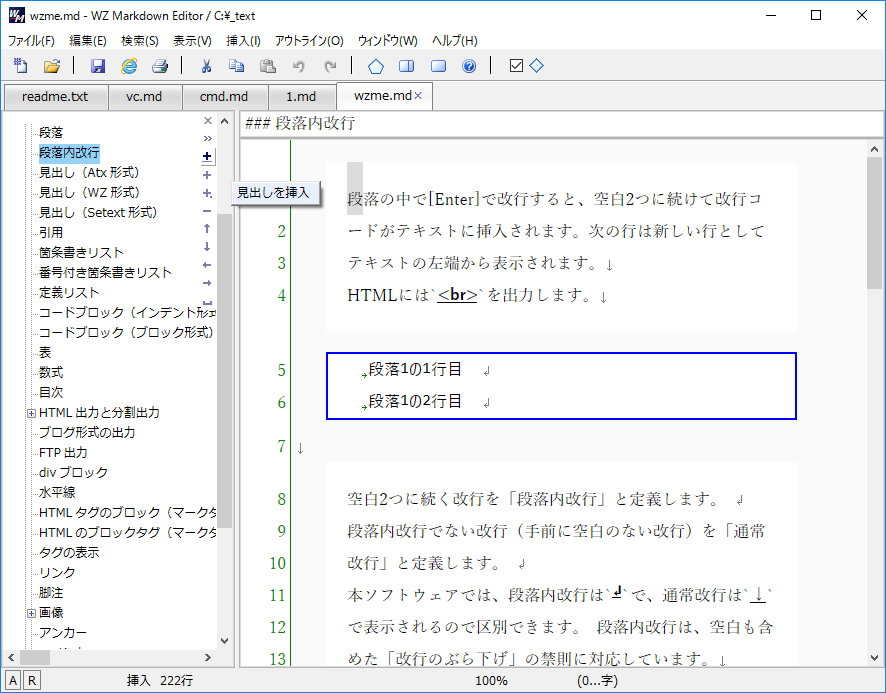Screen dimensions: 886x693
Task: Move heading up with the up arrow icon
Action: tap(207, 228)
